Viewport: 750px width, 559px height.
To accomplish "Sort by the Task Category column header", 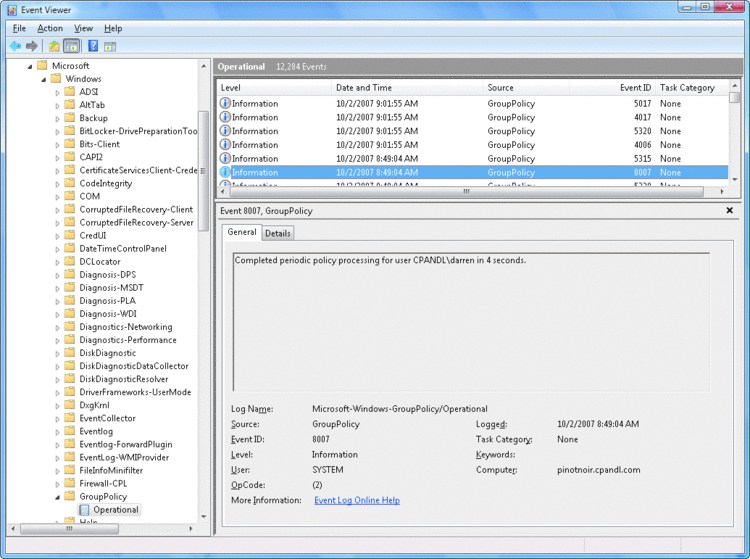I will point(691,88).
